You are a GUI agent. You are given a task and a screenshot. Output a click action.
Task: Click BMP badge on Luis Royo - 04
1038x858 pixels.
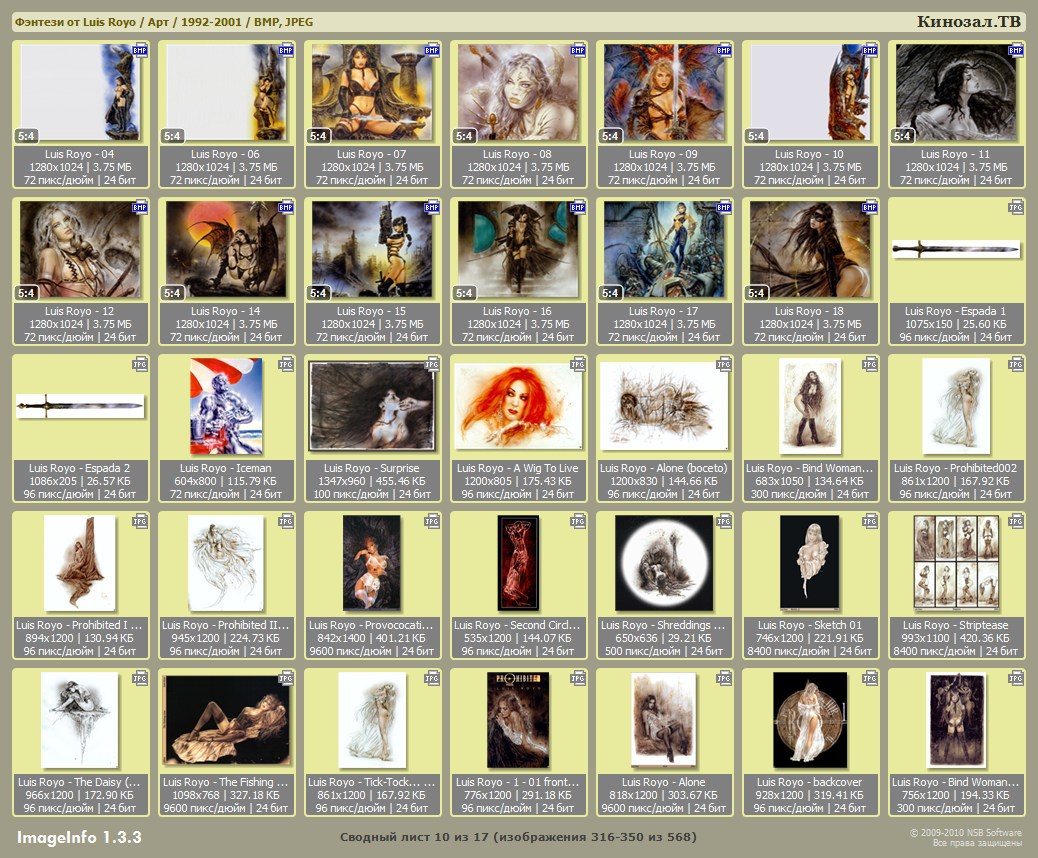(x=140, y=50)
